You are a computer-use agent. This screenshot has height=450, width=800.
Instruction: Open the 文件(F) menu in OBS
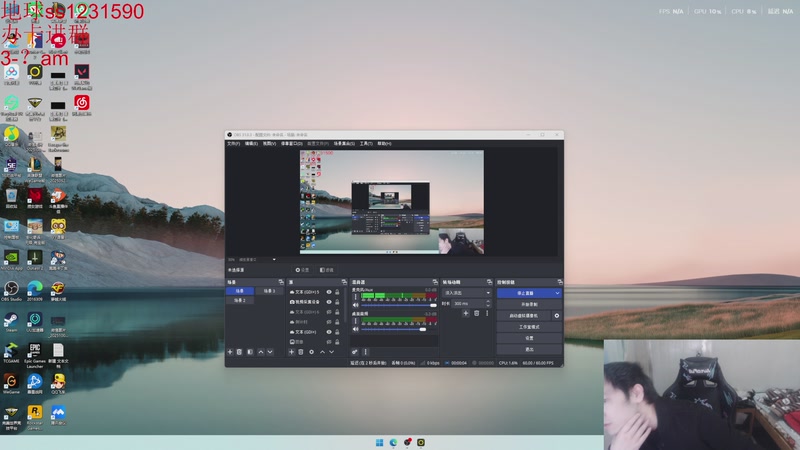coord(233,144)
